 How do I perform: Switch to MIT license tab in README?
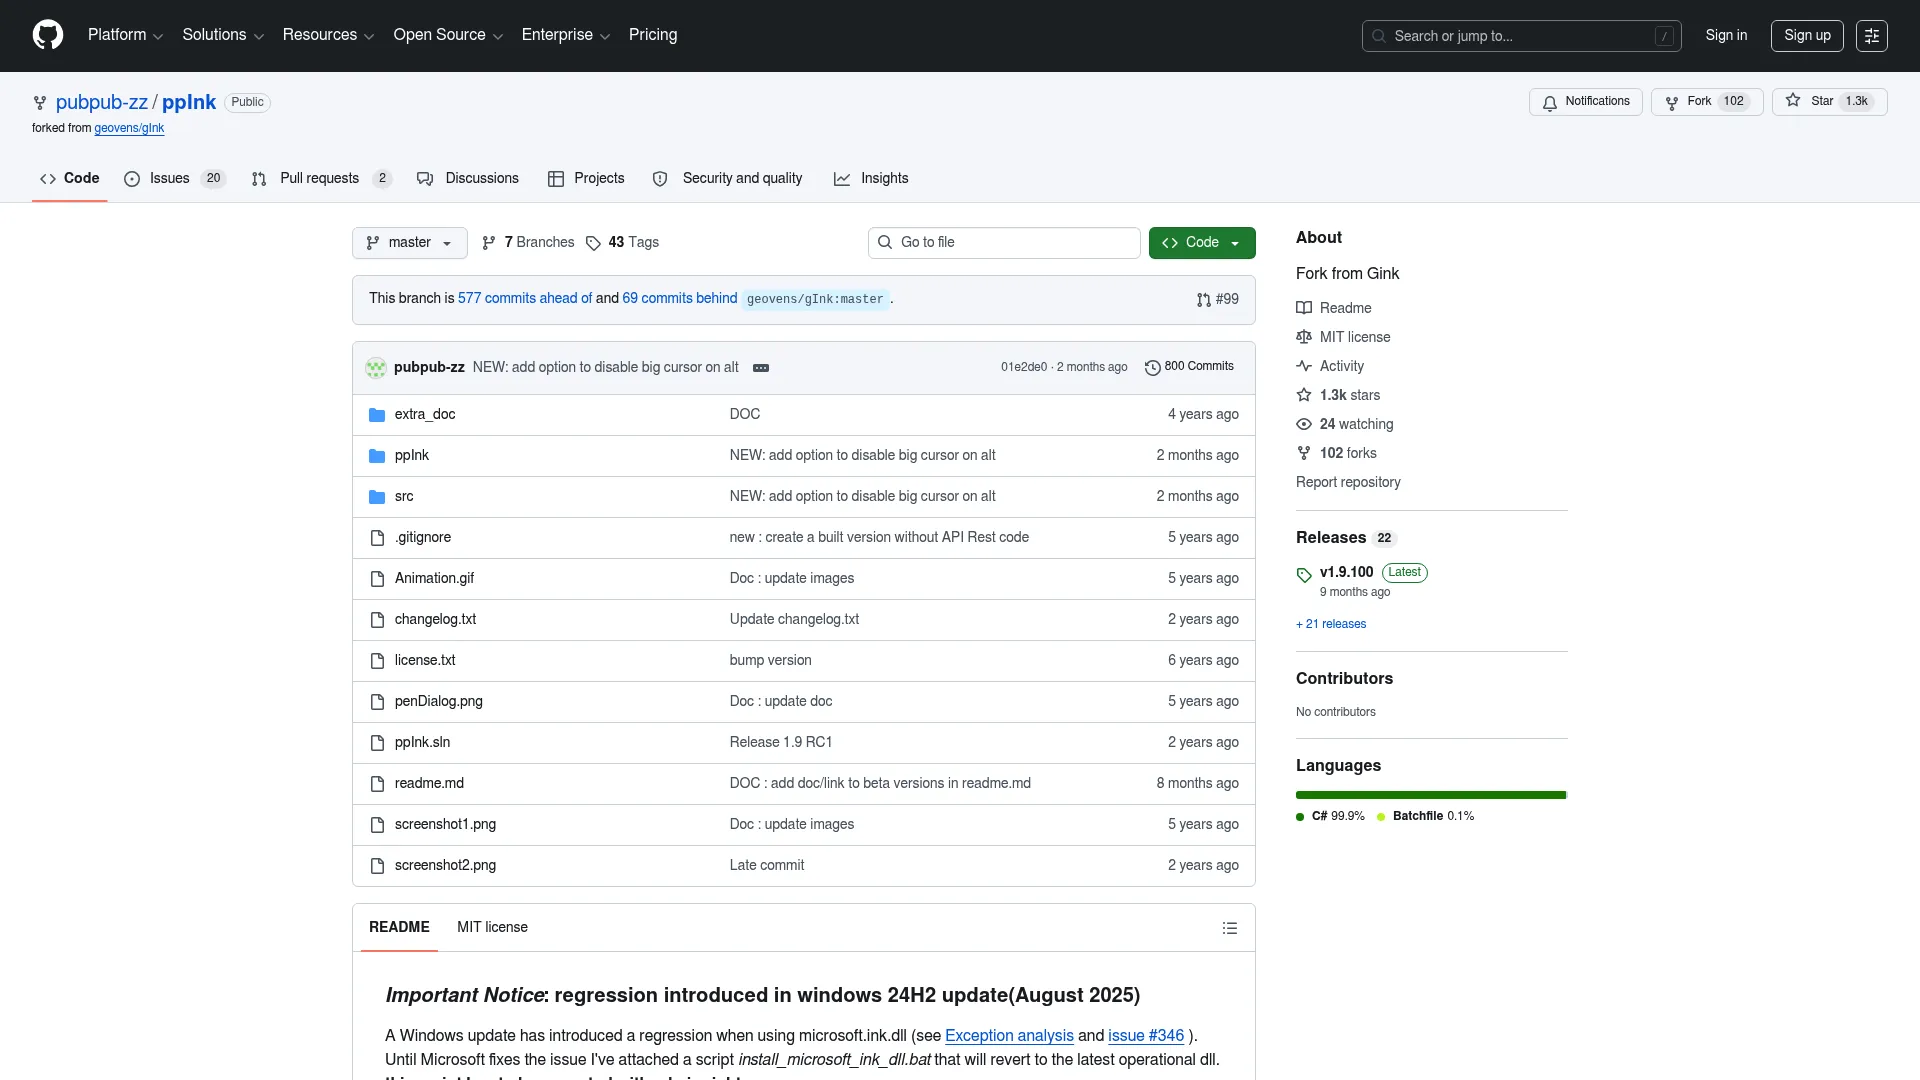(492, 928)
